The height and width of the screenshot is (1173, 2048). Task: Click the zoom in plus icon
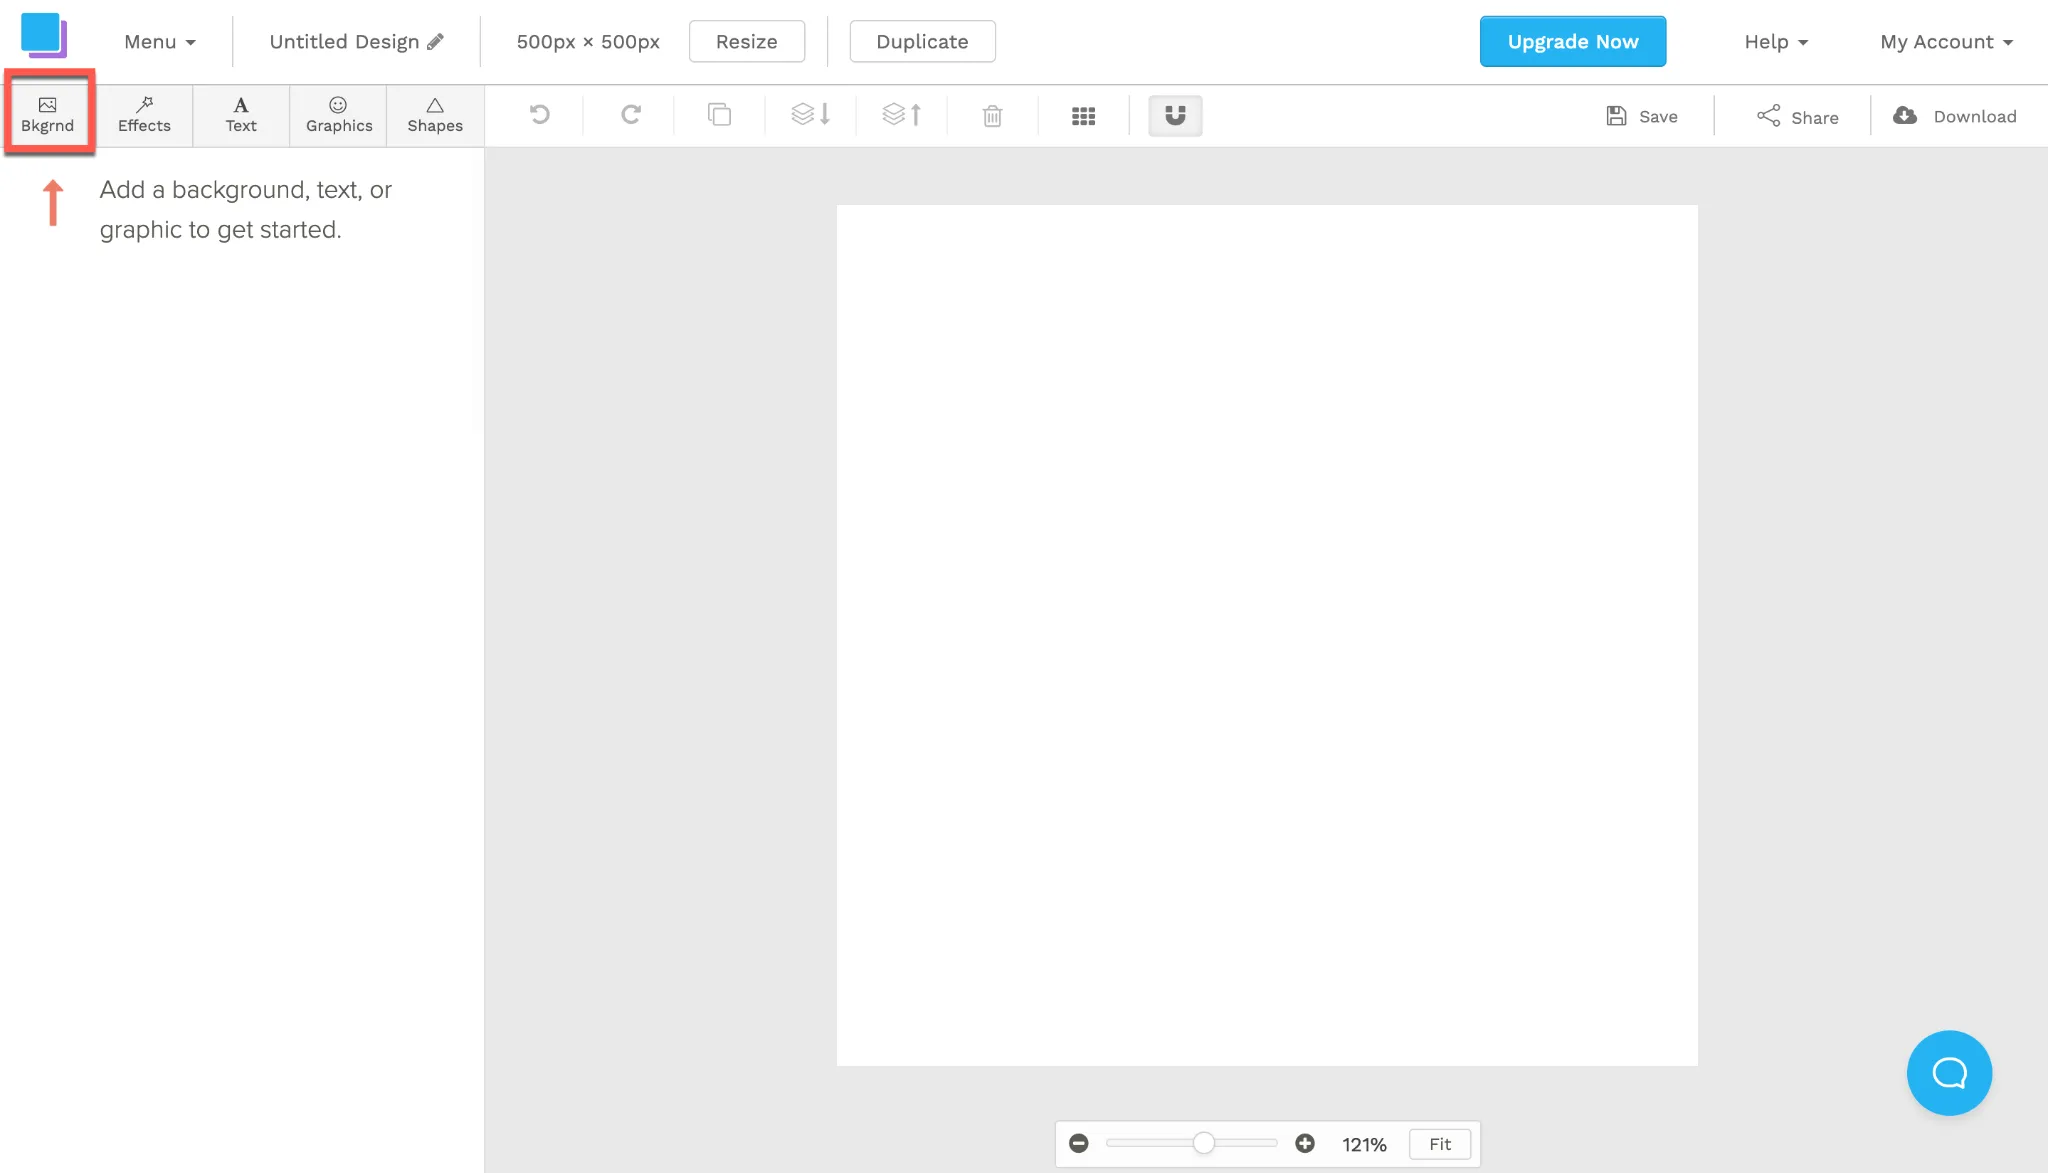1305,1143
